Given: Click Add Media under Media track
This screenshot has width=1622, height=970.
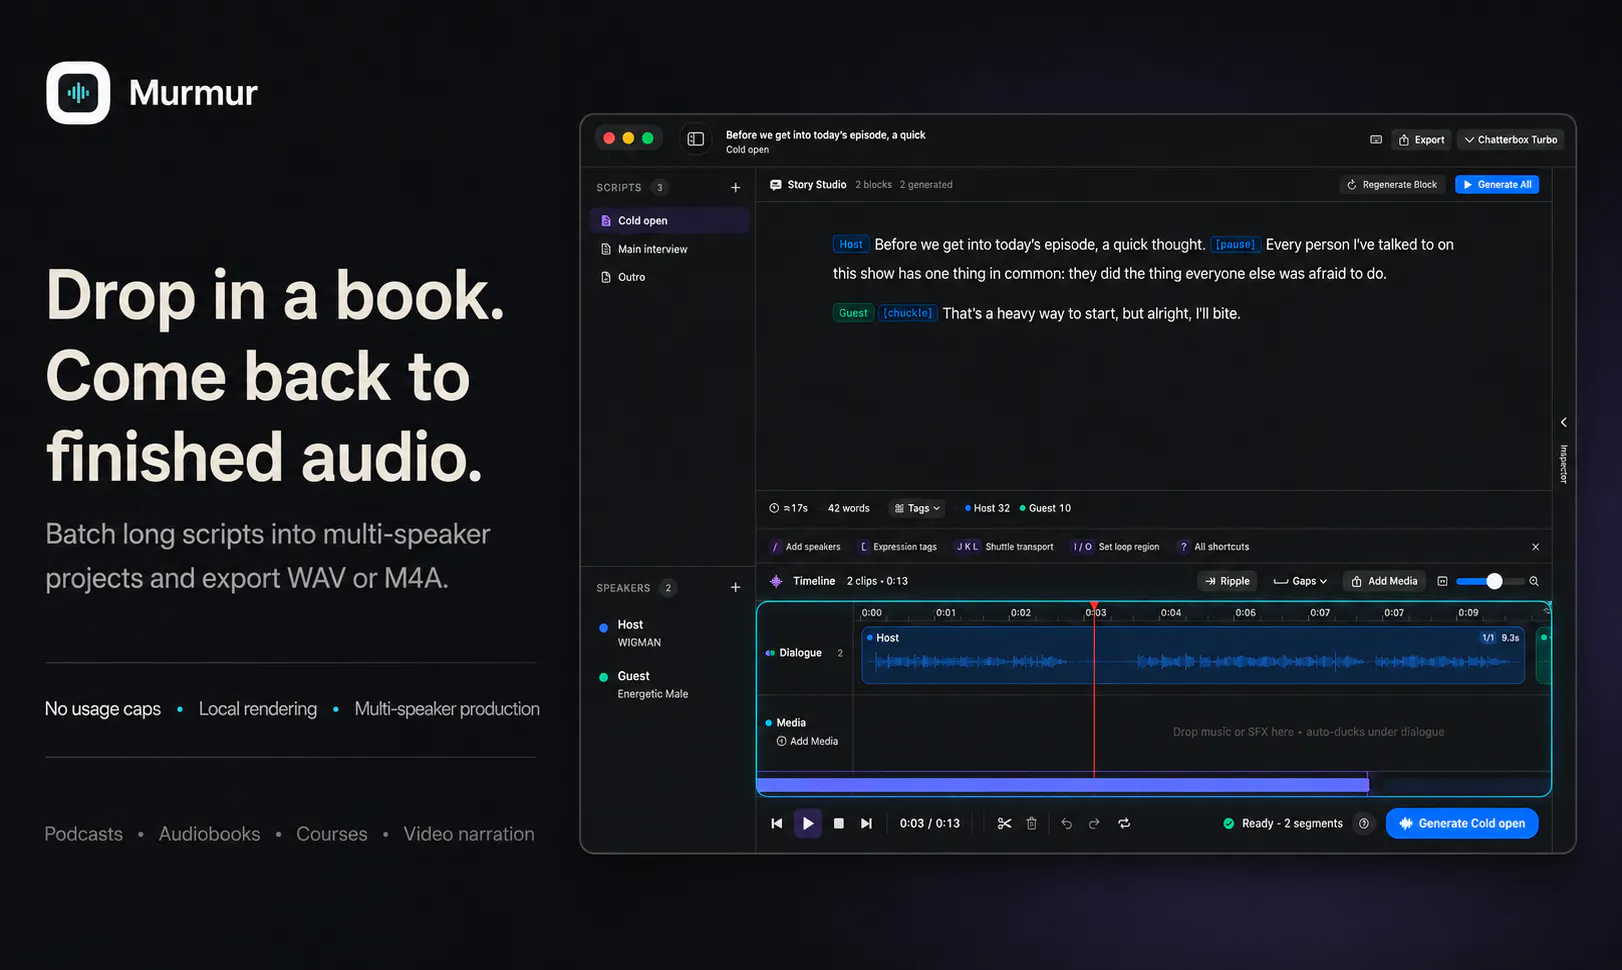Looking at the screenshot, I should [807, 741].
